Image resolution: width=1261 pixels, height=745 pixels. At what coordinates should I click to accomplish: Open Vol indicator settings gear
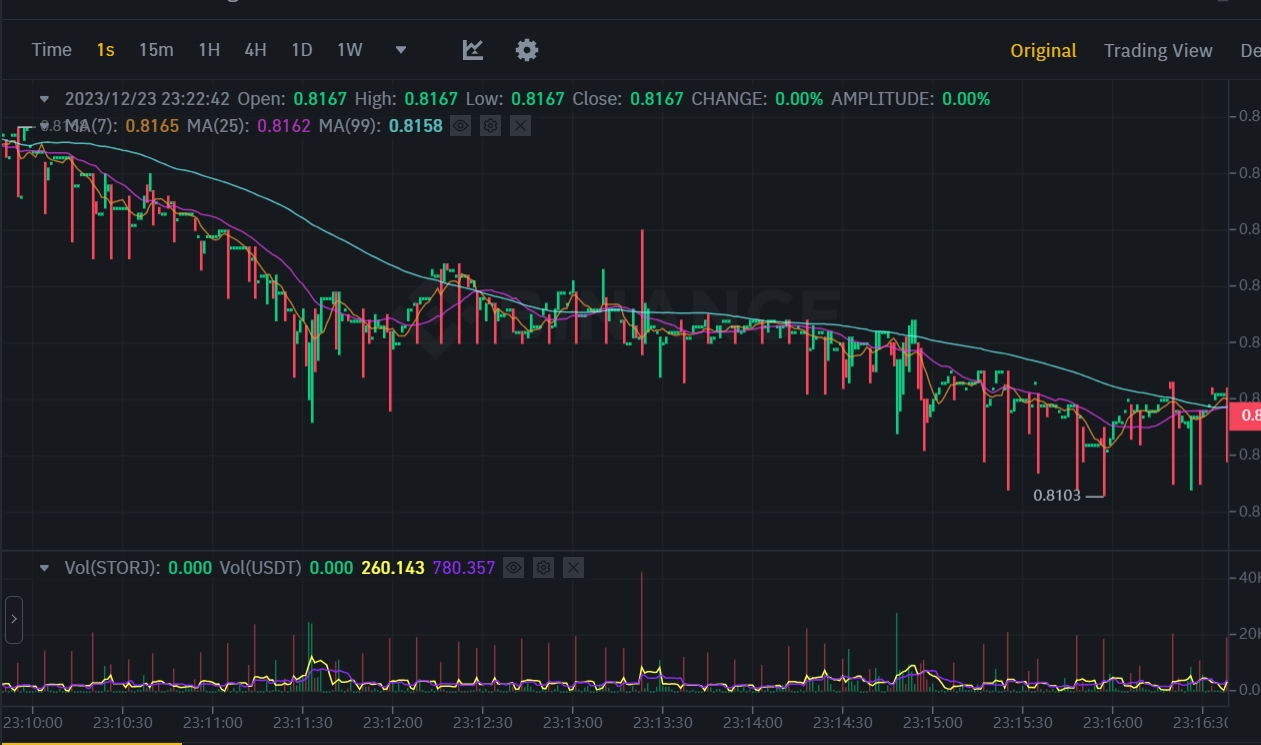[543, 568]
